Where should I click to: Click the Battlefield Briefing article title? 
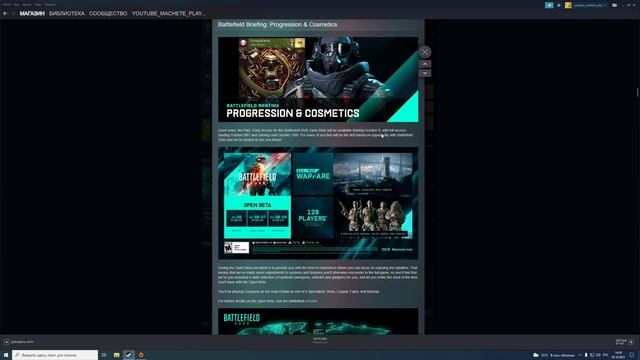coord(278,24)
